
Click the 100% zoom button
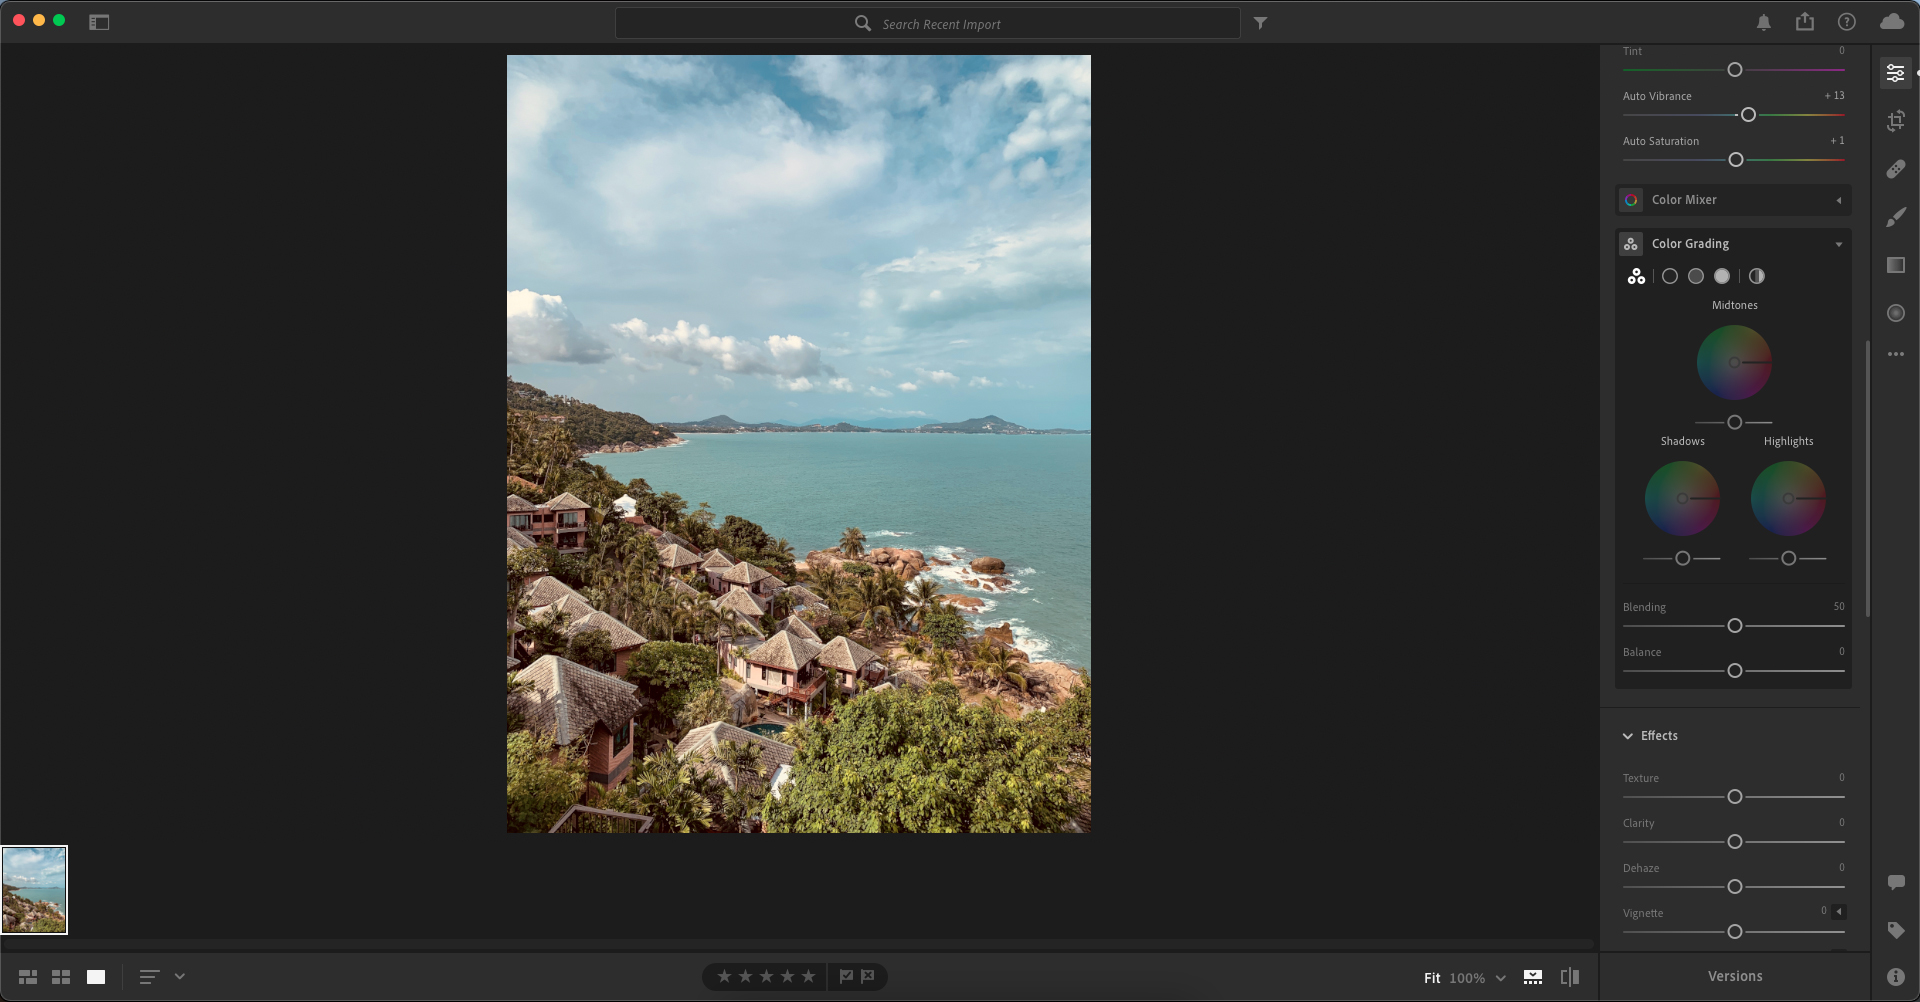coord(1467,978)
